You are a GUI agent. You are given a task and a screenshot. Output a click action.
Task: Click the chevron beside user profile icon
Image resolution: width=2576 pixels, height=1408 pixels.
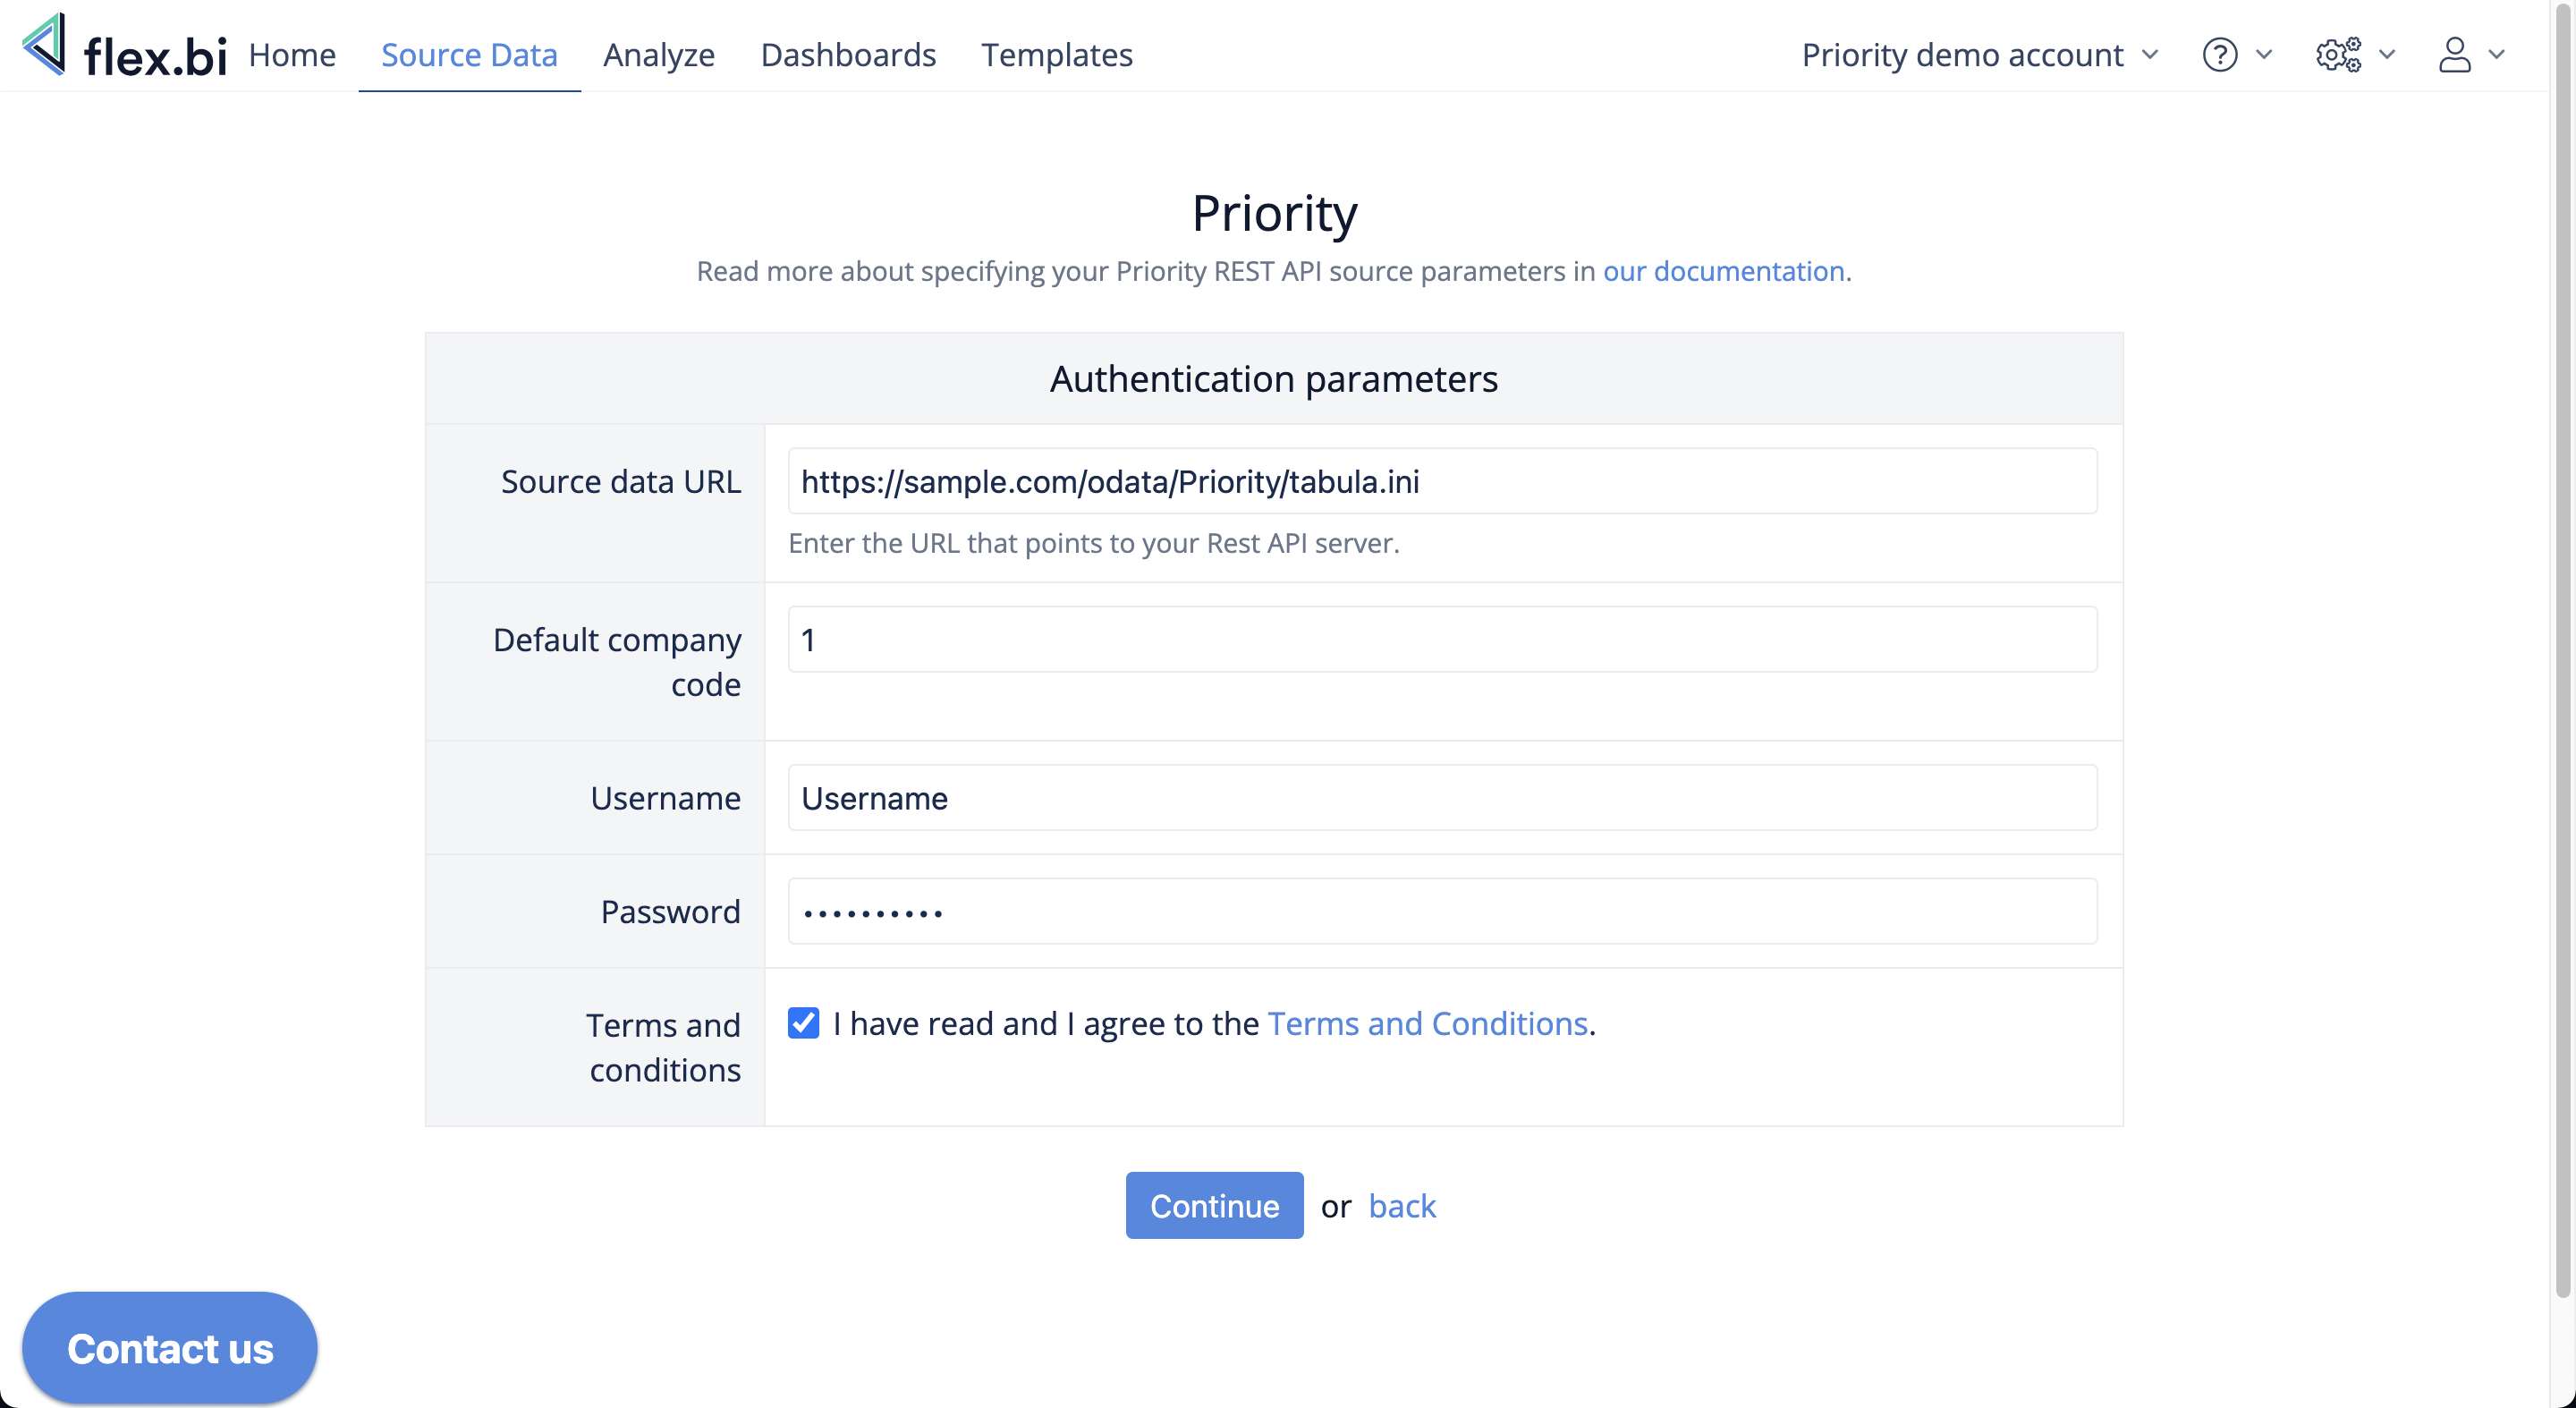[x=2497, y=55]
